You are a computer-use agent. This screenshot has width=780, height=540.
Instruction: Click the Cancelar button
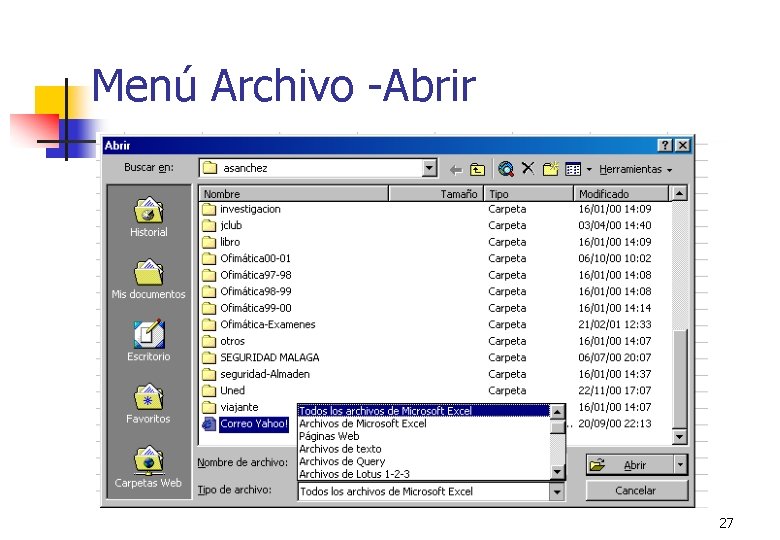(637, 491)
